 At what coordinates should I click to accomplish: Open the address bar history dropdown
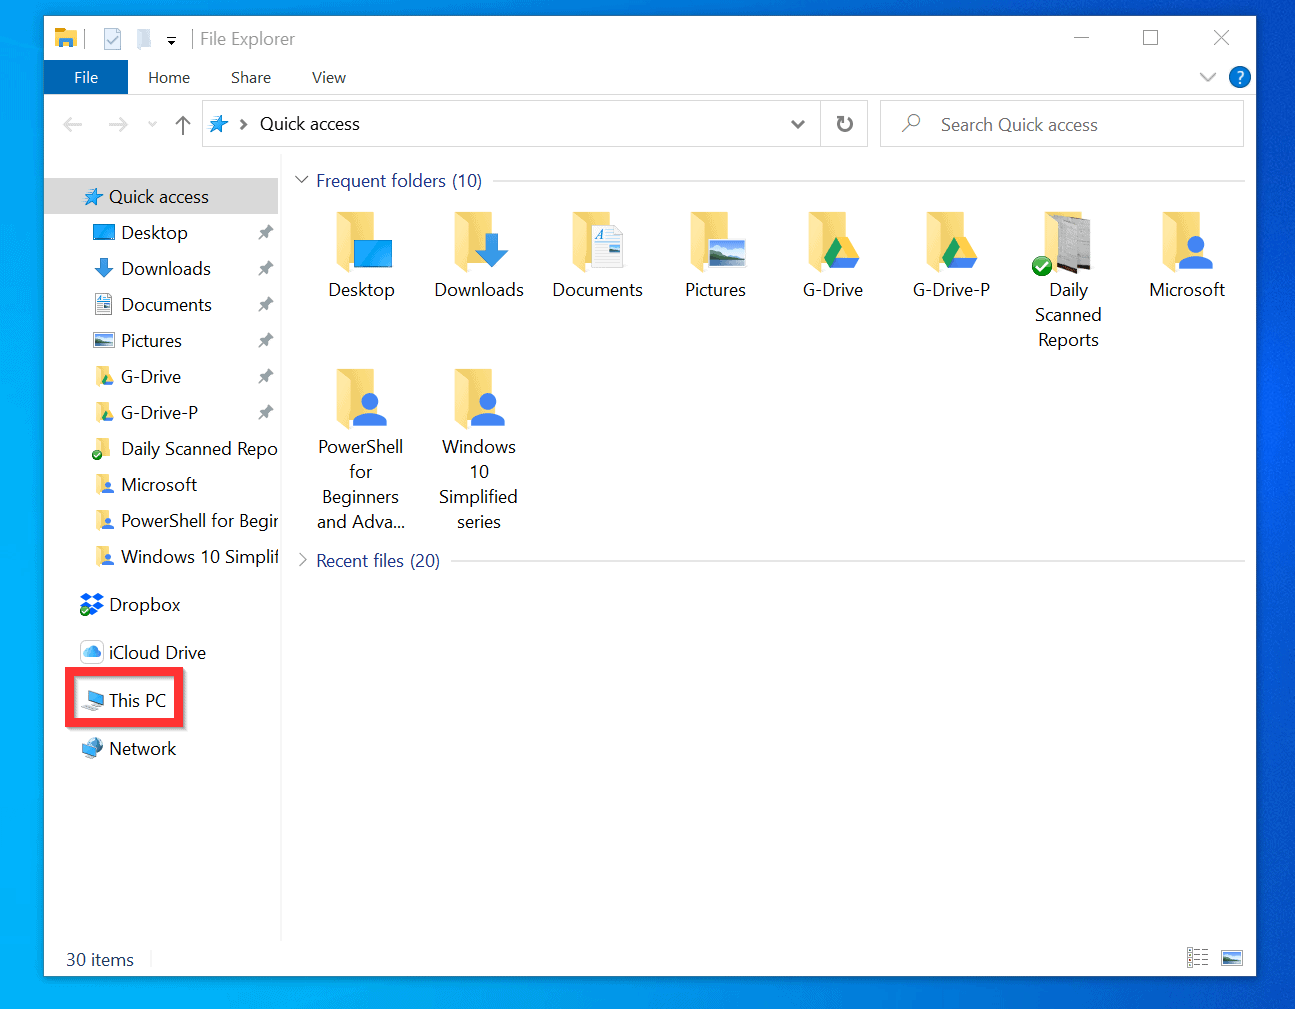[x=797, y=123]
